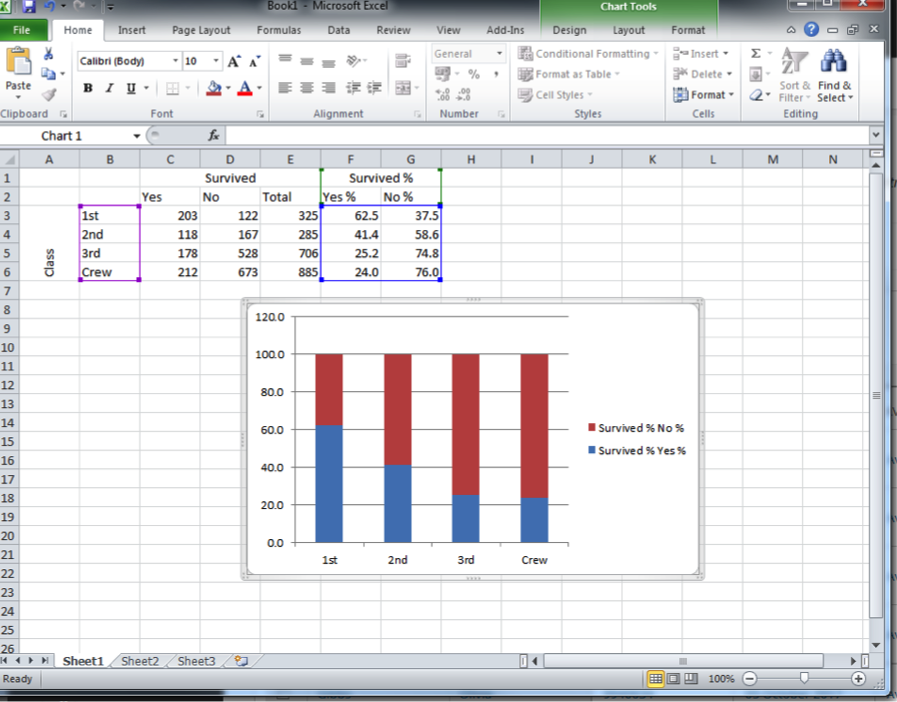Switch to Chart Tools Design tab
This screenshot has width=897, height=702.
pyautogui.click(x=569, y=30)
